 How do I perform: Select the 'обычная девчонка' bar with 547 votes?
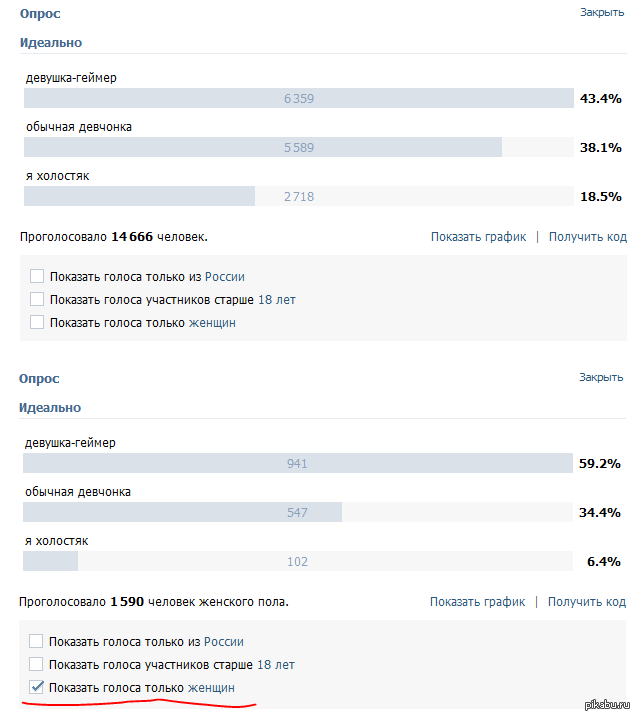(297, 513)
